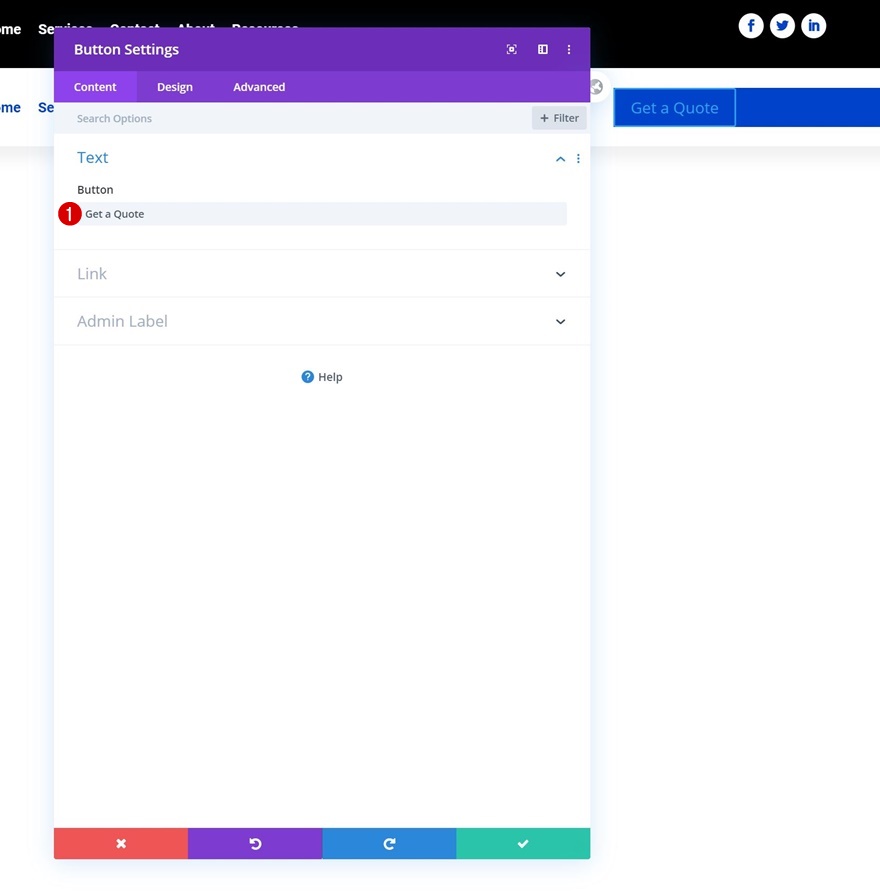The width and height of the screenshot is (880, 896).
Task: Collapse the Text section
Action: [560, 158]
